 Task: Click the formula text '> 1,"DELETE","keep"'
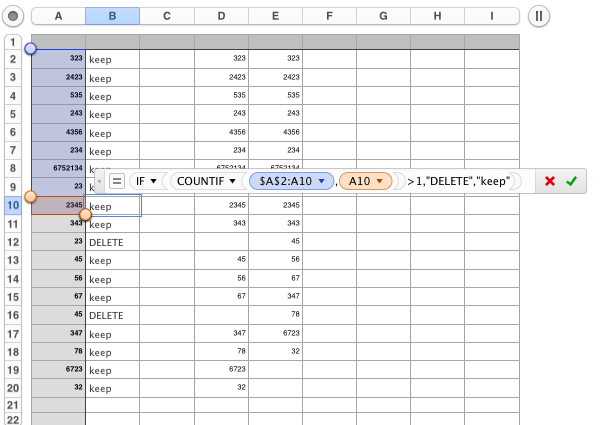459,181
